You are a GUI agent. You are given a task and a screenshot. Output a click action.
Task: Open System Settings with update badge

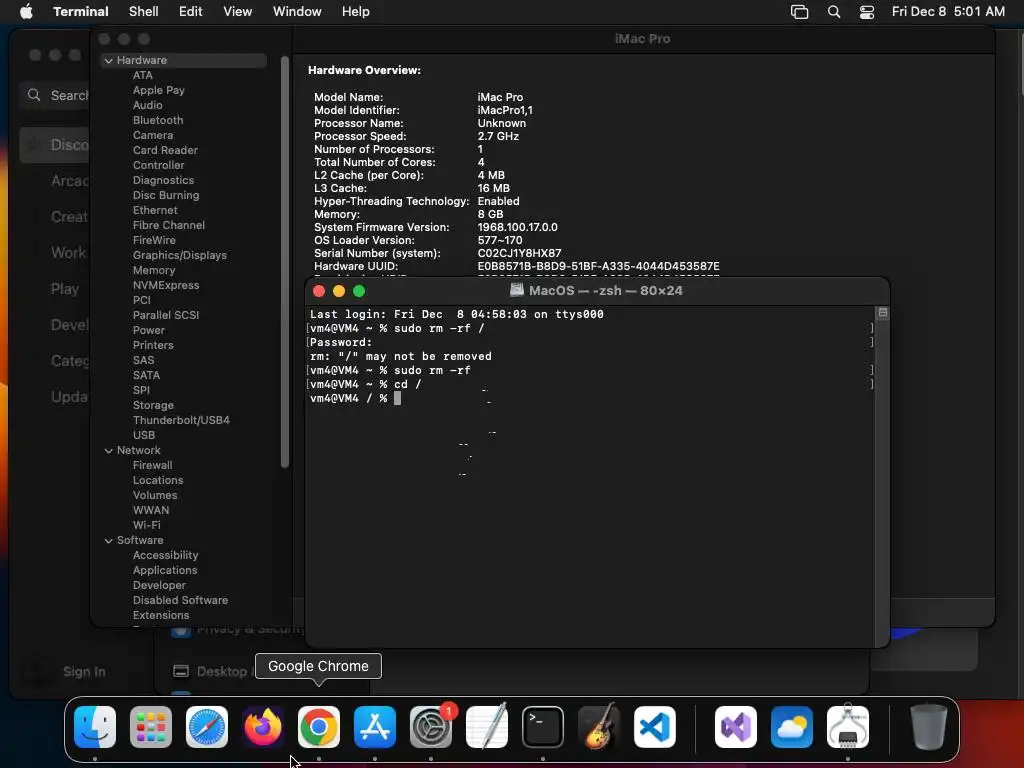point(431,727)
